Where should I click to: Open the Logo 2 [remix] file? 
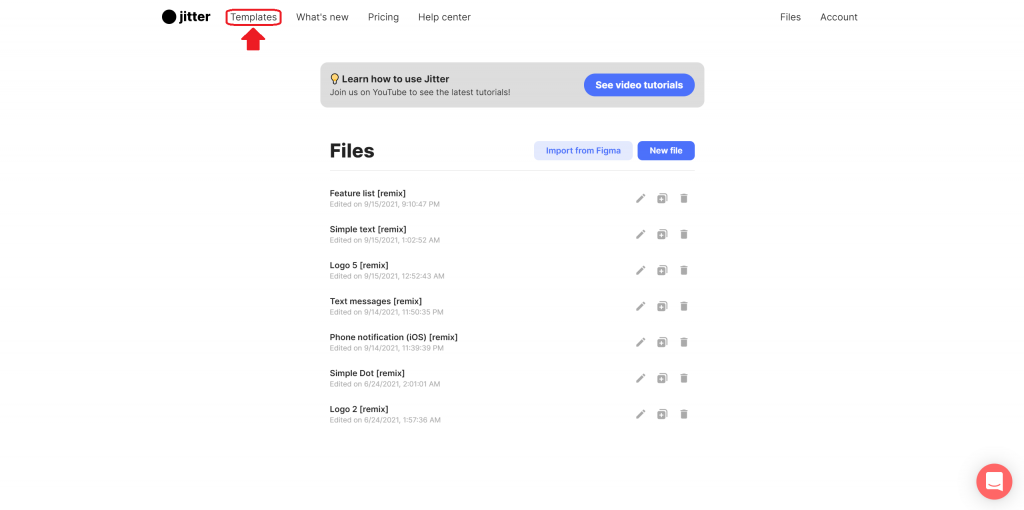(x=359, y=409)
